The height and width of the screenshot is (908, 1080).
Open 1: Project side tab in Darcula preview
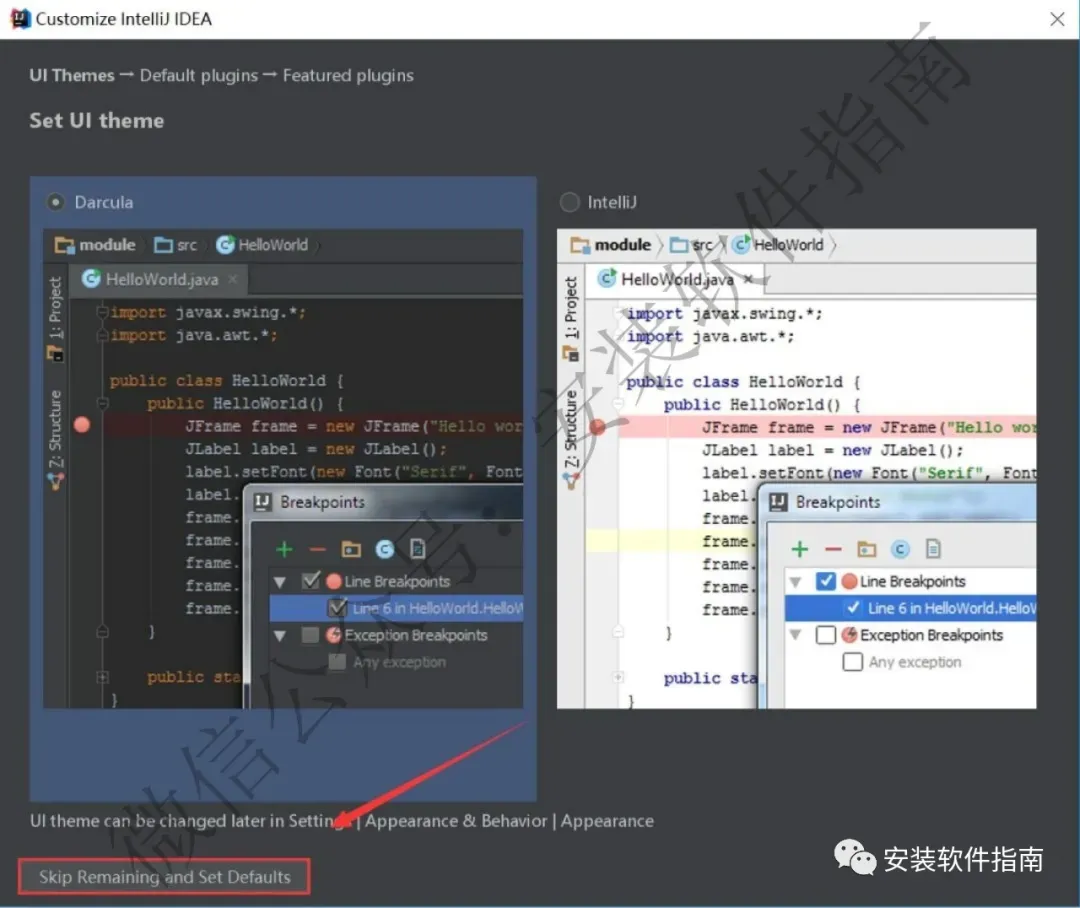(x=55, y=318)
